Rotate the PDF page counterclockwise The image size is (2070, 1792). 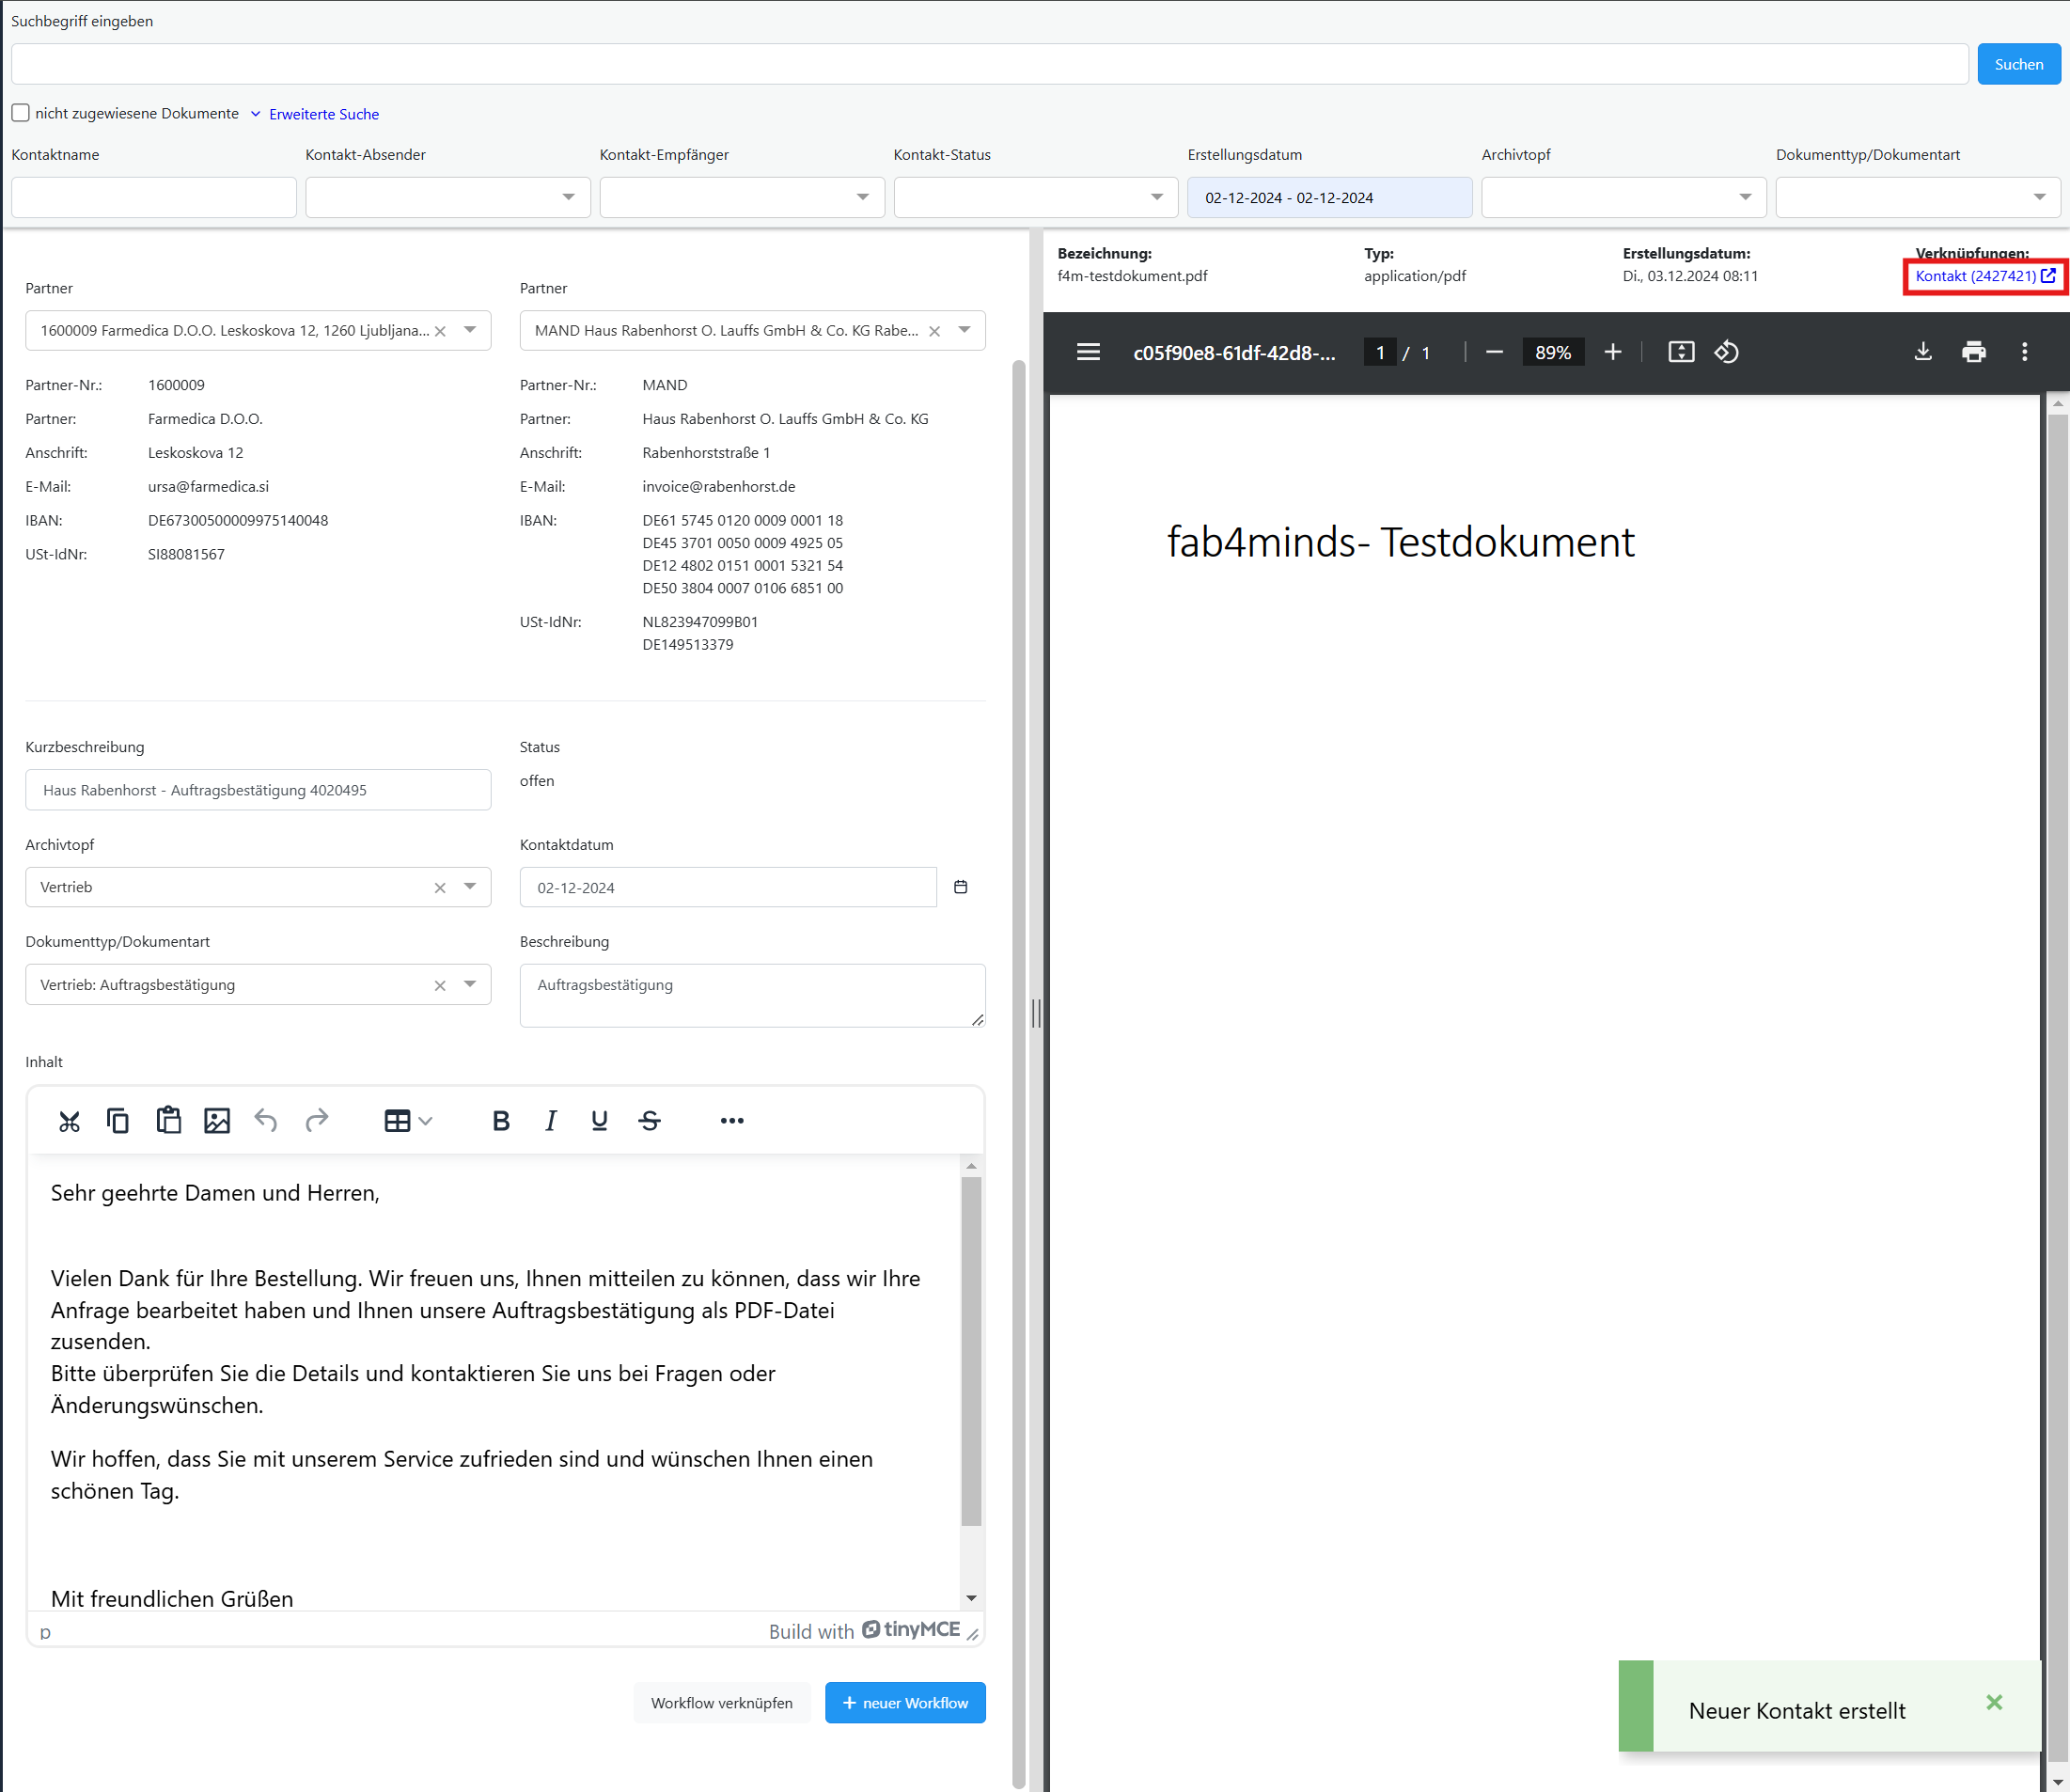[1726, 352]
